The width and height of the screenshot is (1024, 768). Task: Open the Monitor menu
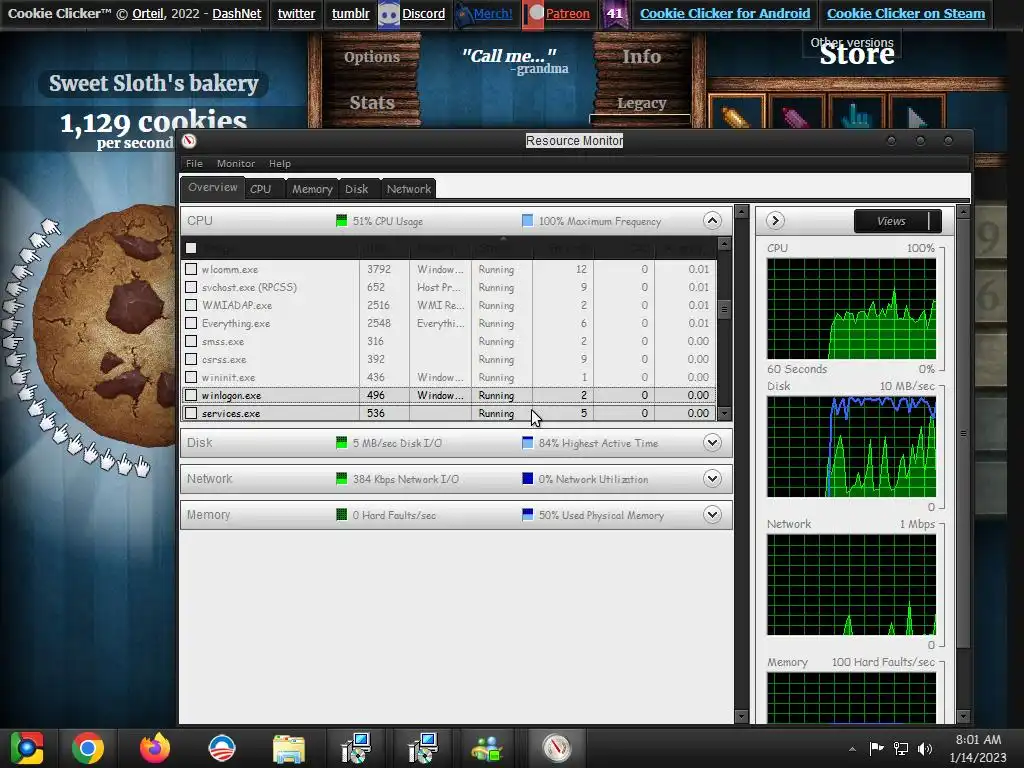[x=236, y=164]
